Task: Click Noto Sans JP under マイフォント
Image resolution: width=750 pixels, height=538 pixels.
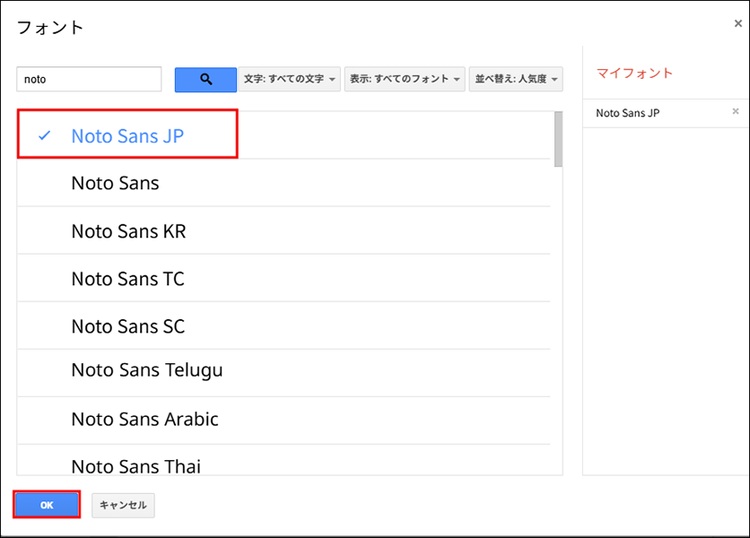Action: (x=627, y=113)
